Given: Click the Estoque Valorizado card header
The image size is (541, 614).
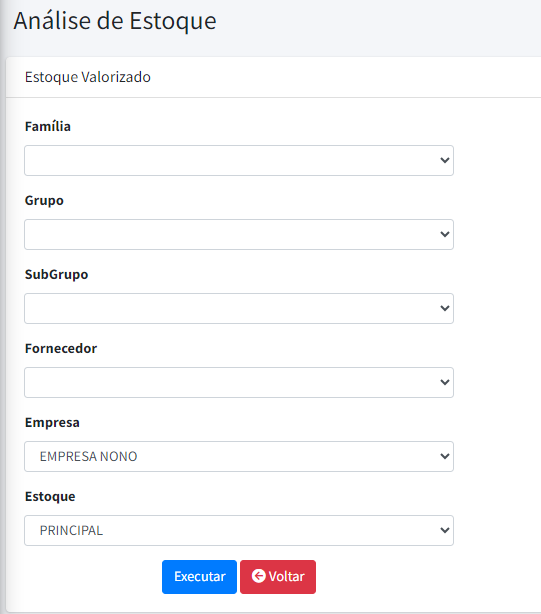Looking at the screenshot, I should 88,77.
